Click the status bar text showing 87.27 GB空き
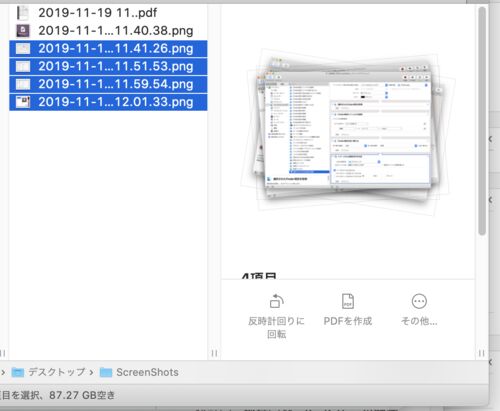 (82, 395)
